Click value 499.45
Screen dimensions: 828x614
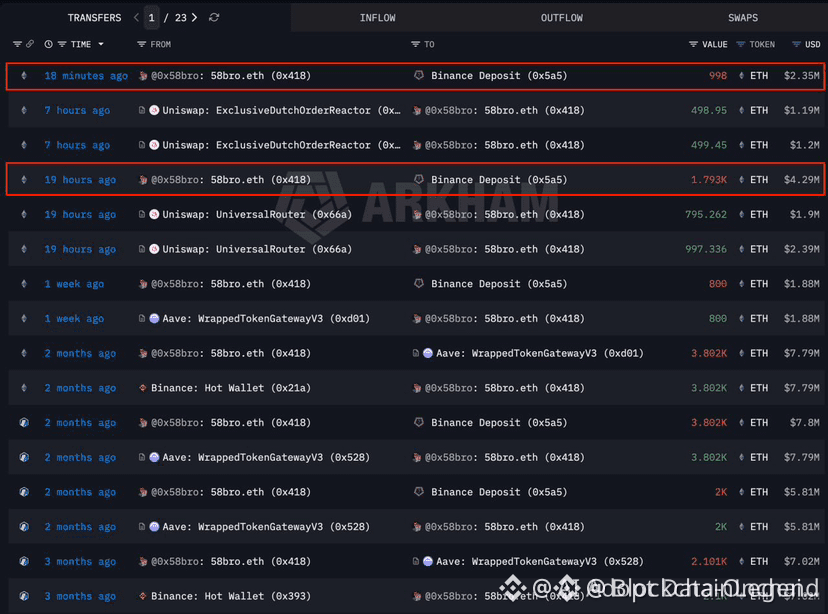(x=709, y=145)
